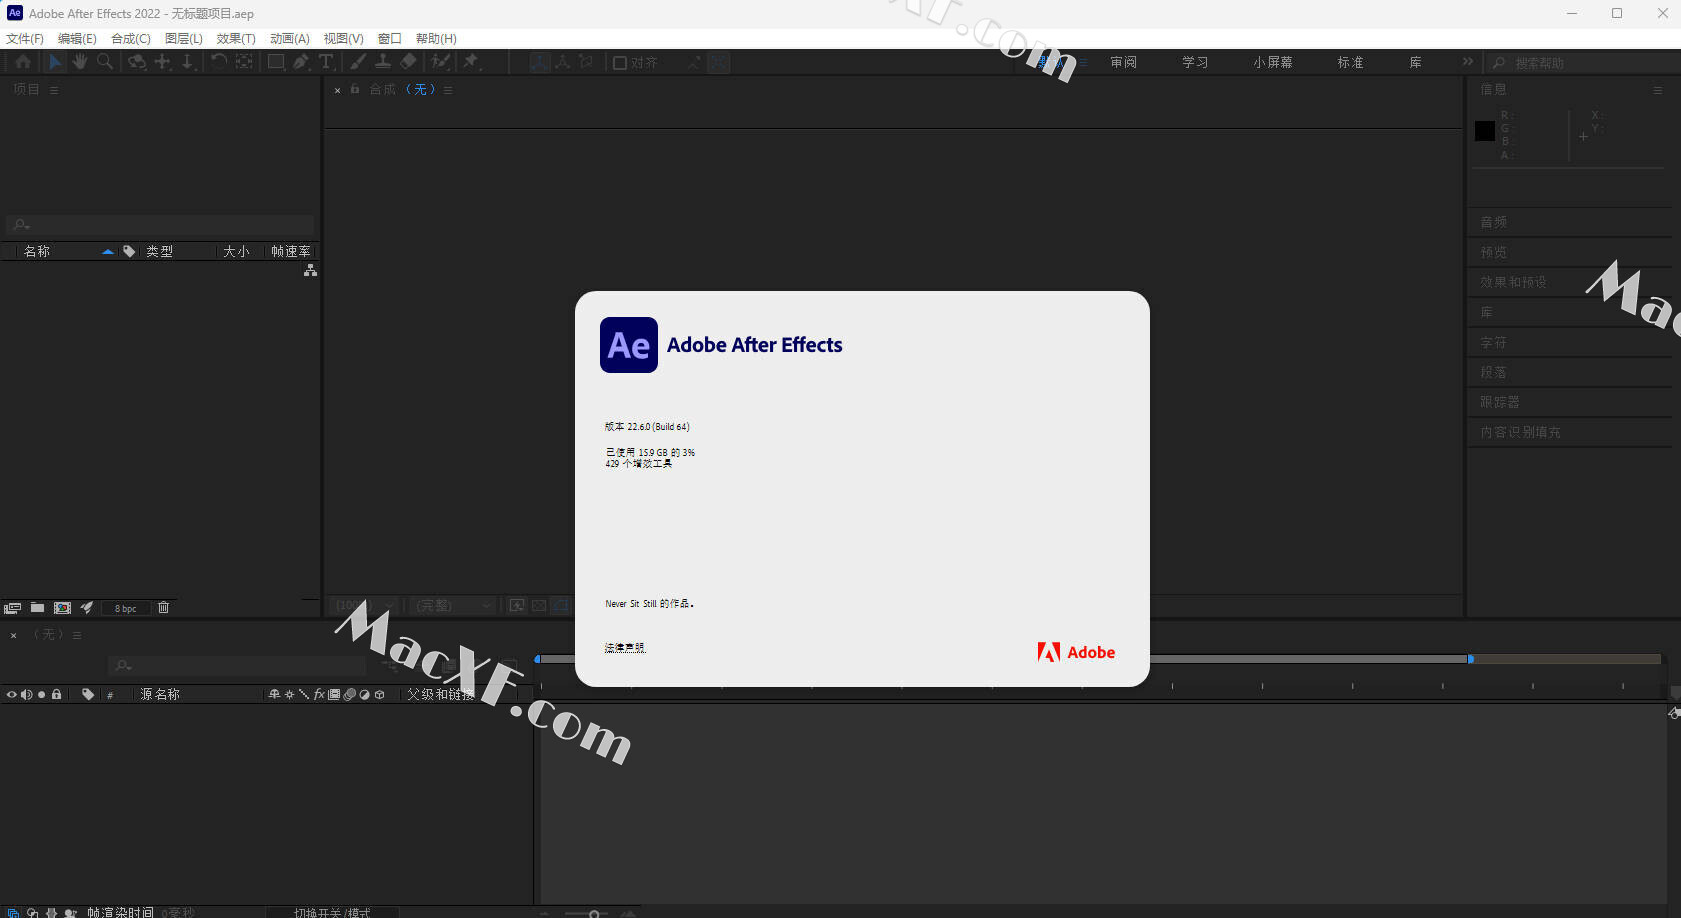The image size is (1681, 918).
Task: Click the timeline zoom slider at bottom
Action: (594, 913)
